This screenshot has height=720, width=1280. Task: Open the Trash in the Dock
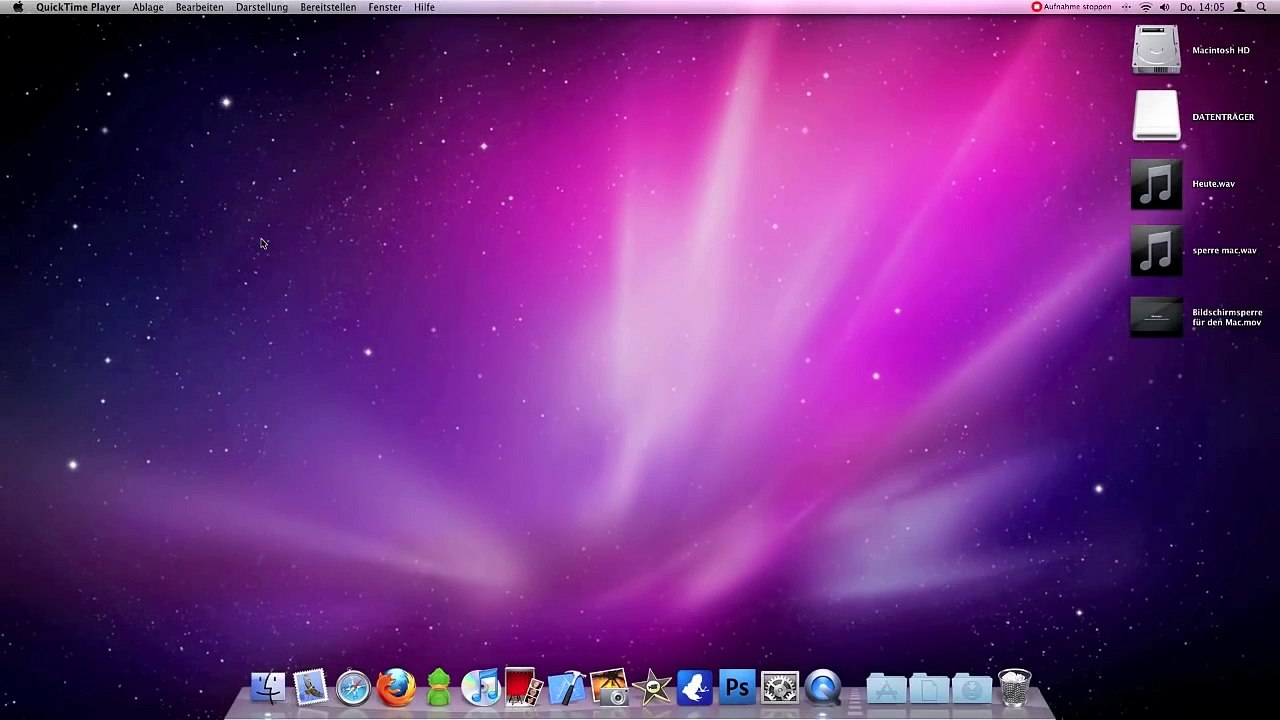[x=1014, y=688]
